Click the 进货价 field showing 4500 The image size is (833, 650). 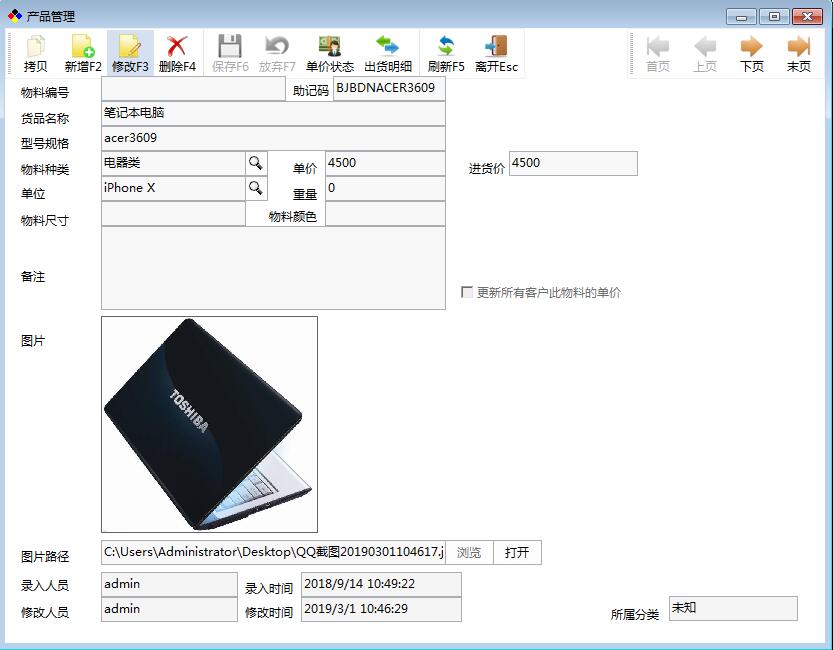click(573, 163)
